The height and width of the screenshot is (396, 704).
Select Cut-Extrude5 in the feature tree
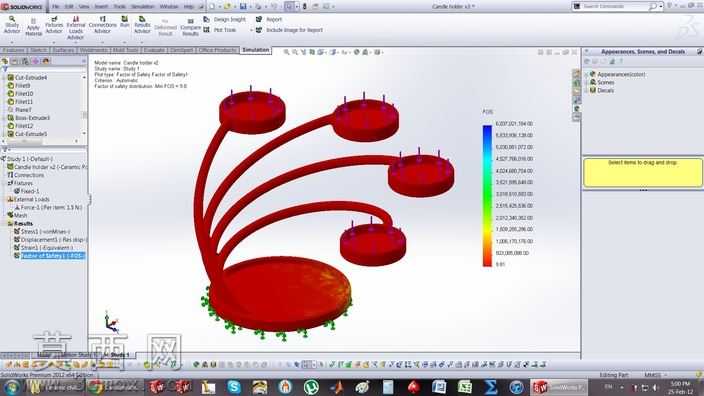point(27,134)
